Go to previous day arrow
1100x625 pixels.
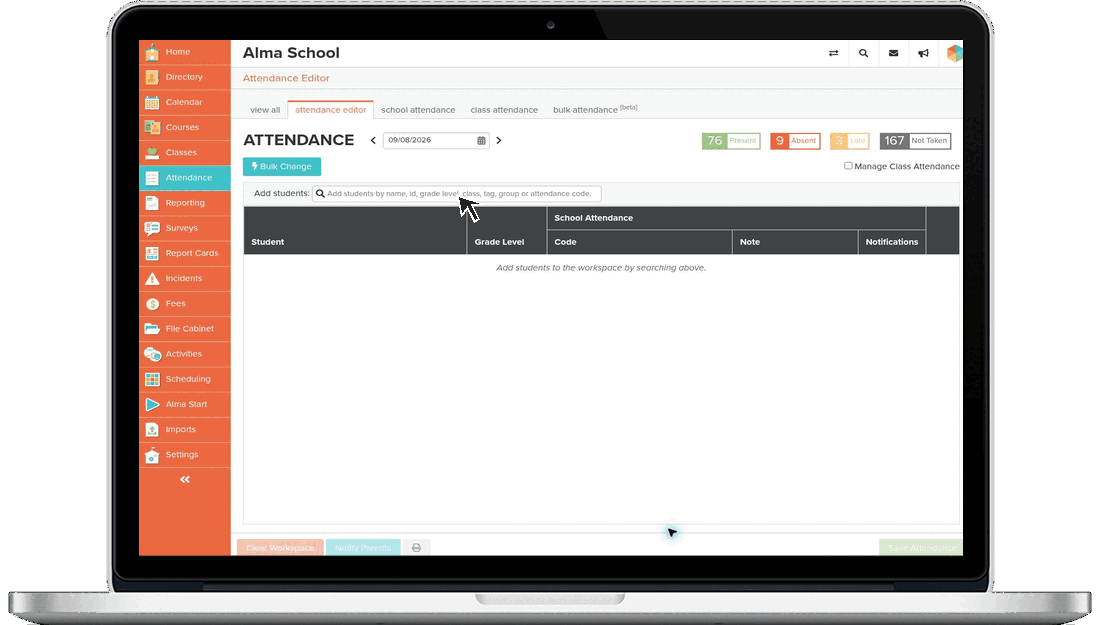click(373, 141)
